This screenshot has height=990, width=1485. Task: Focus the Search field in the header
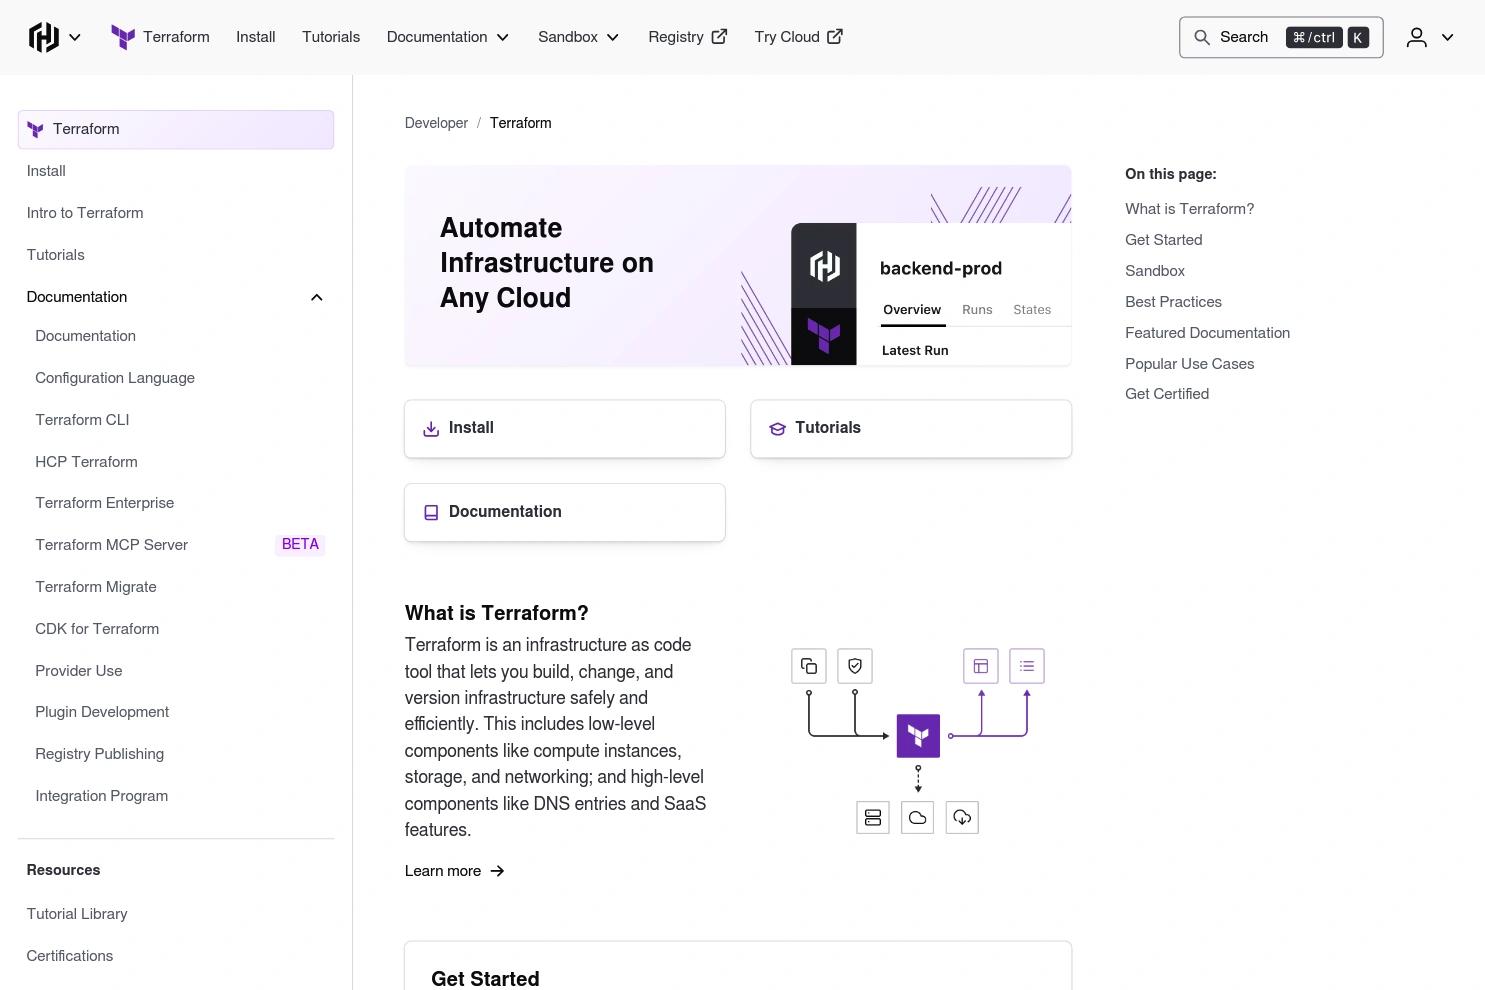pos(1281,37)
